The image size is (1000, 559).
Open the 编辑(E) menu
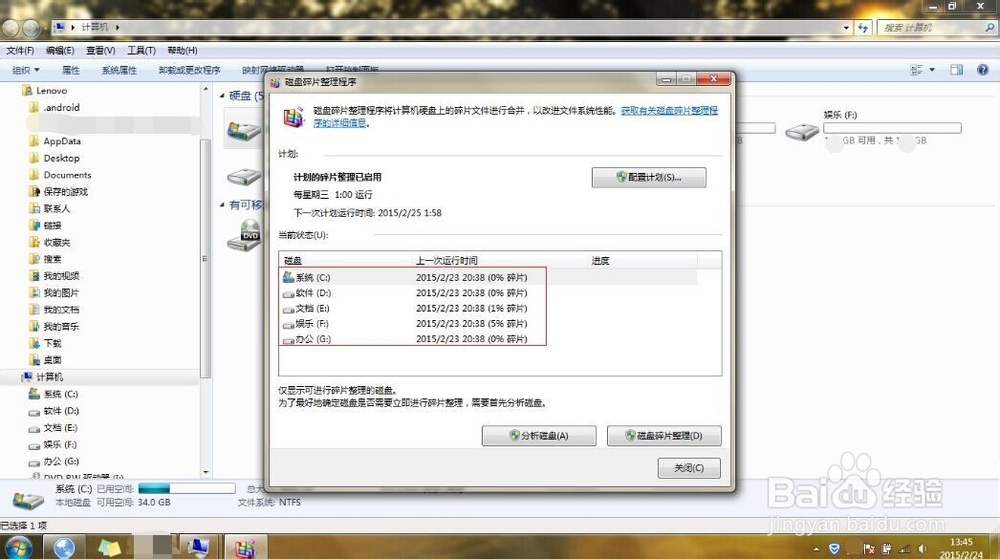click(60, 50)
